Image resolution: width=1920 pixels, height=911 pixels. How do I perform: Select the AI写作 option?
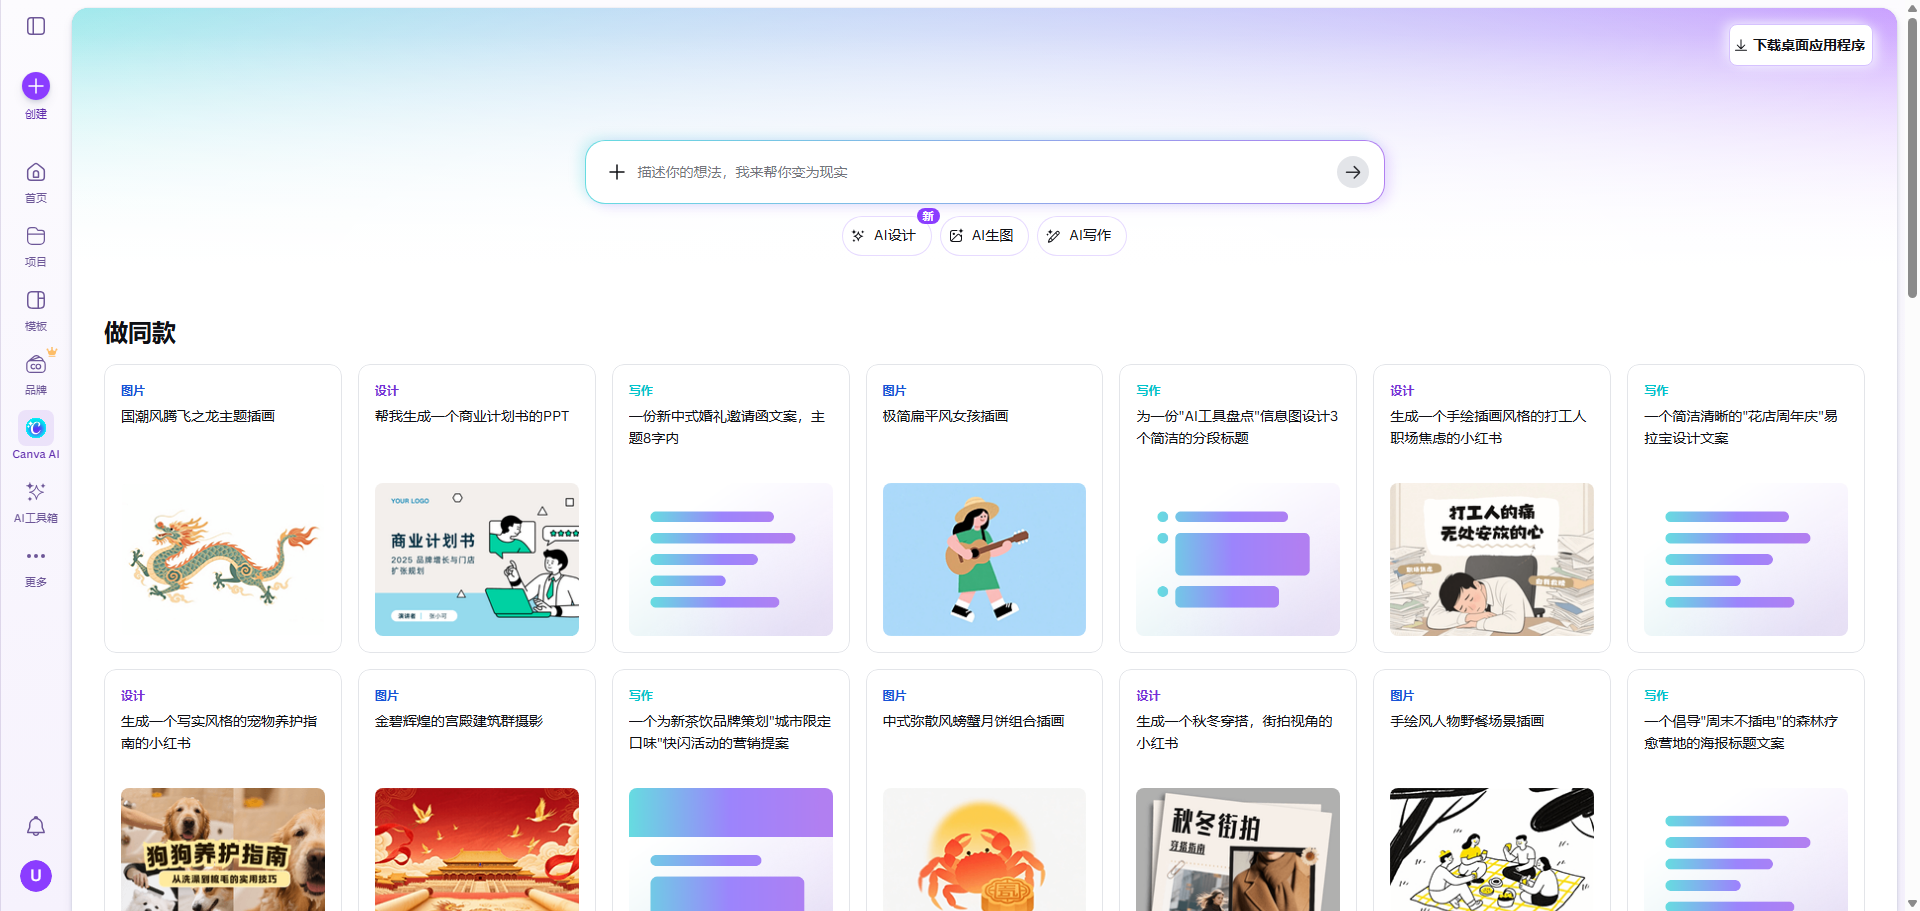[1080, 235]
